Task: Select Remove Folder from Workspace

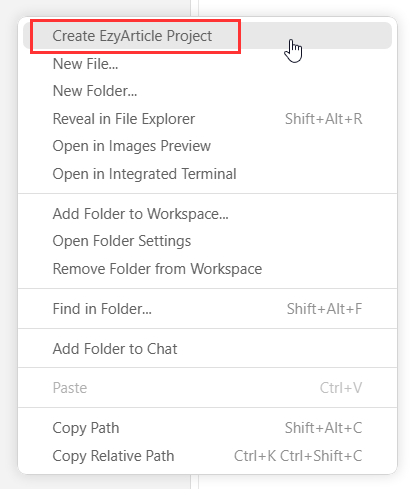Action: click(207, 269)
